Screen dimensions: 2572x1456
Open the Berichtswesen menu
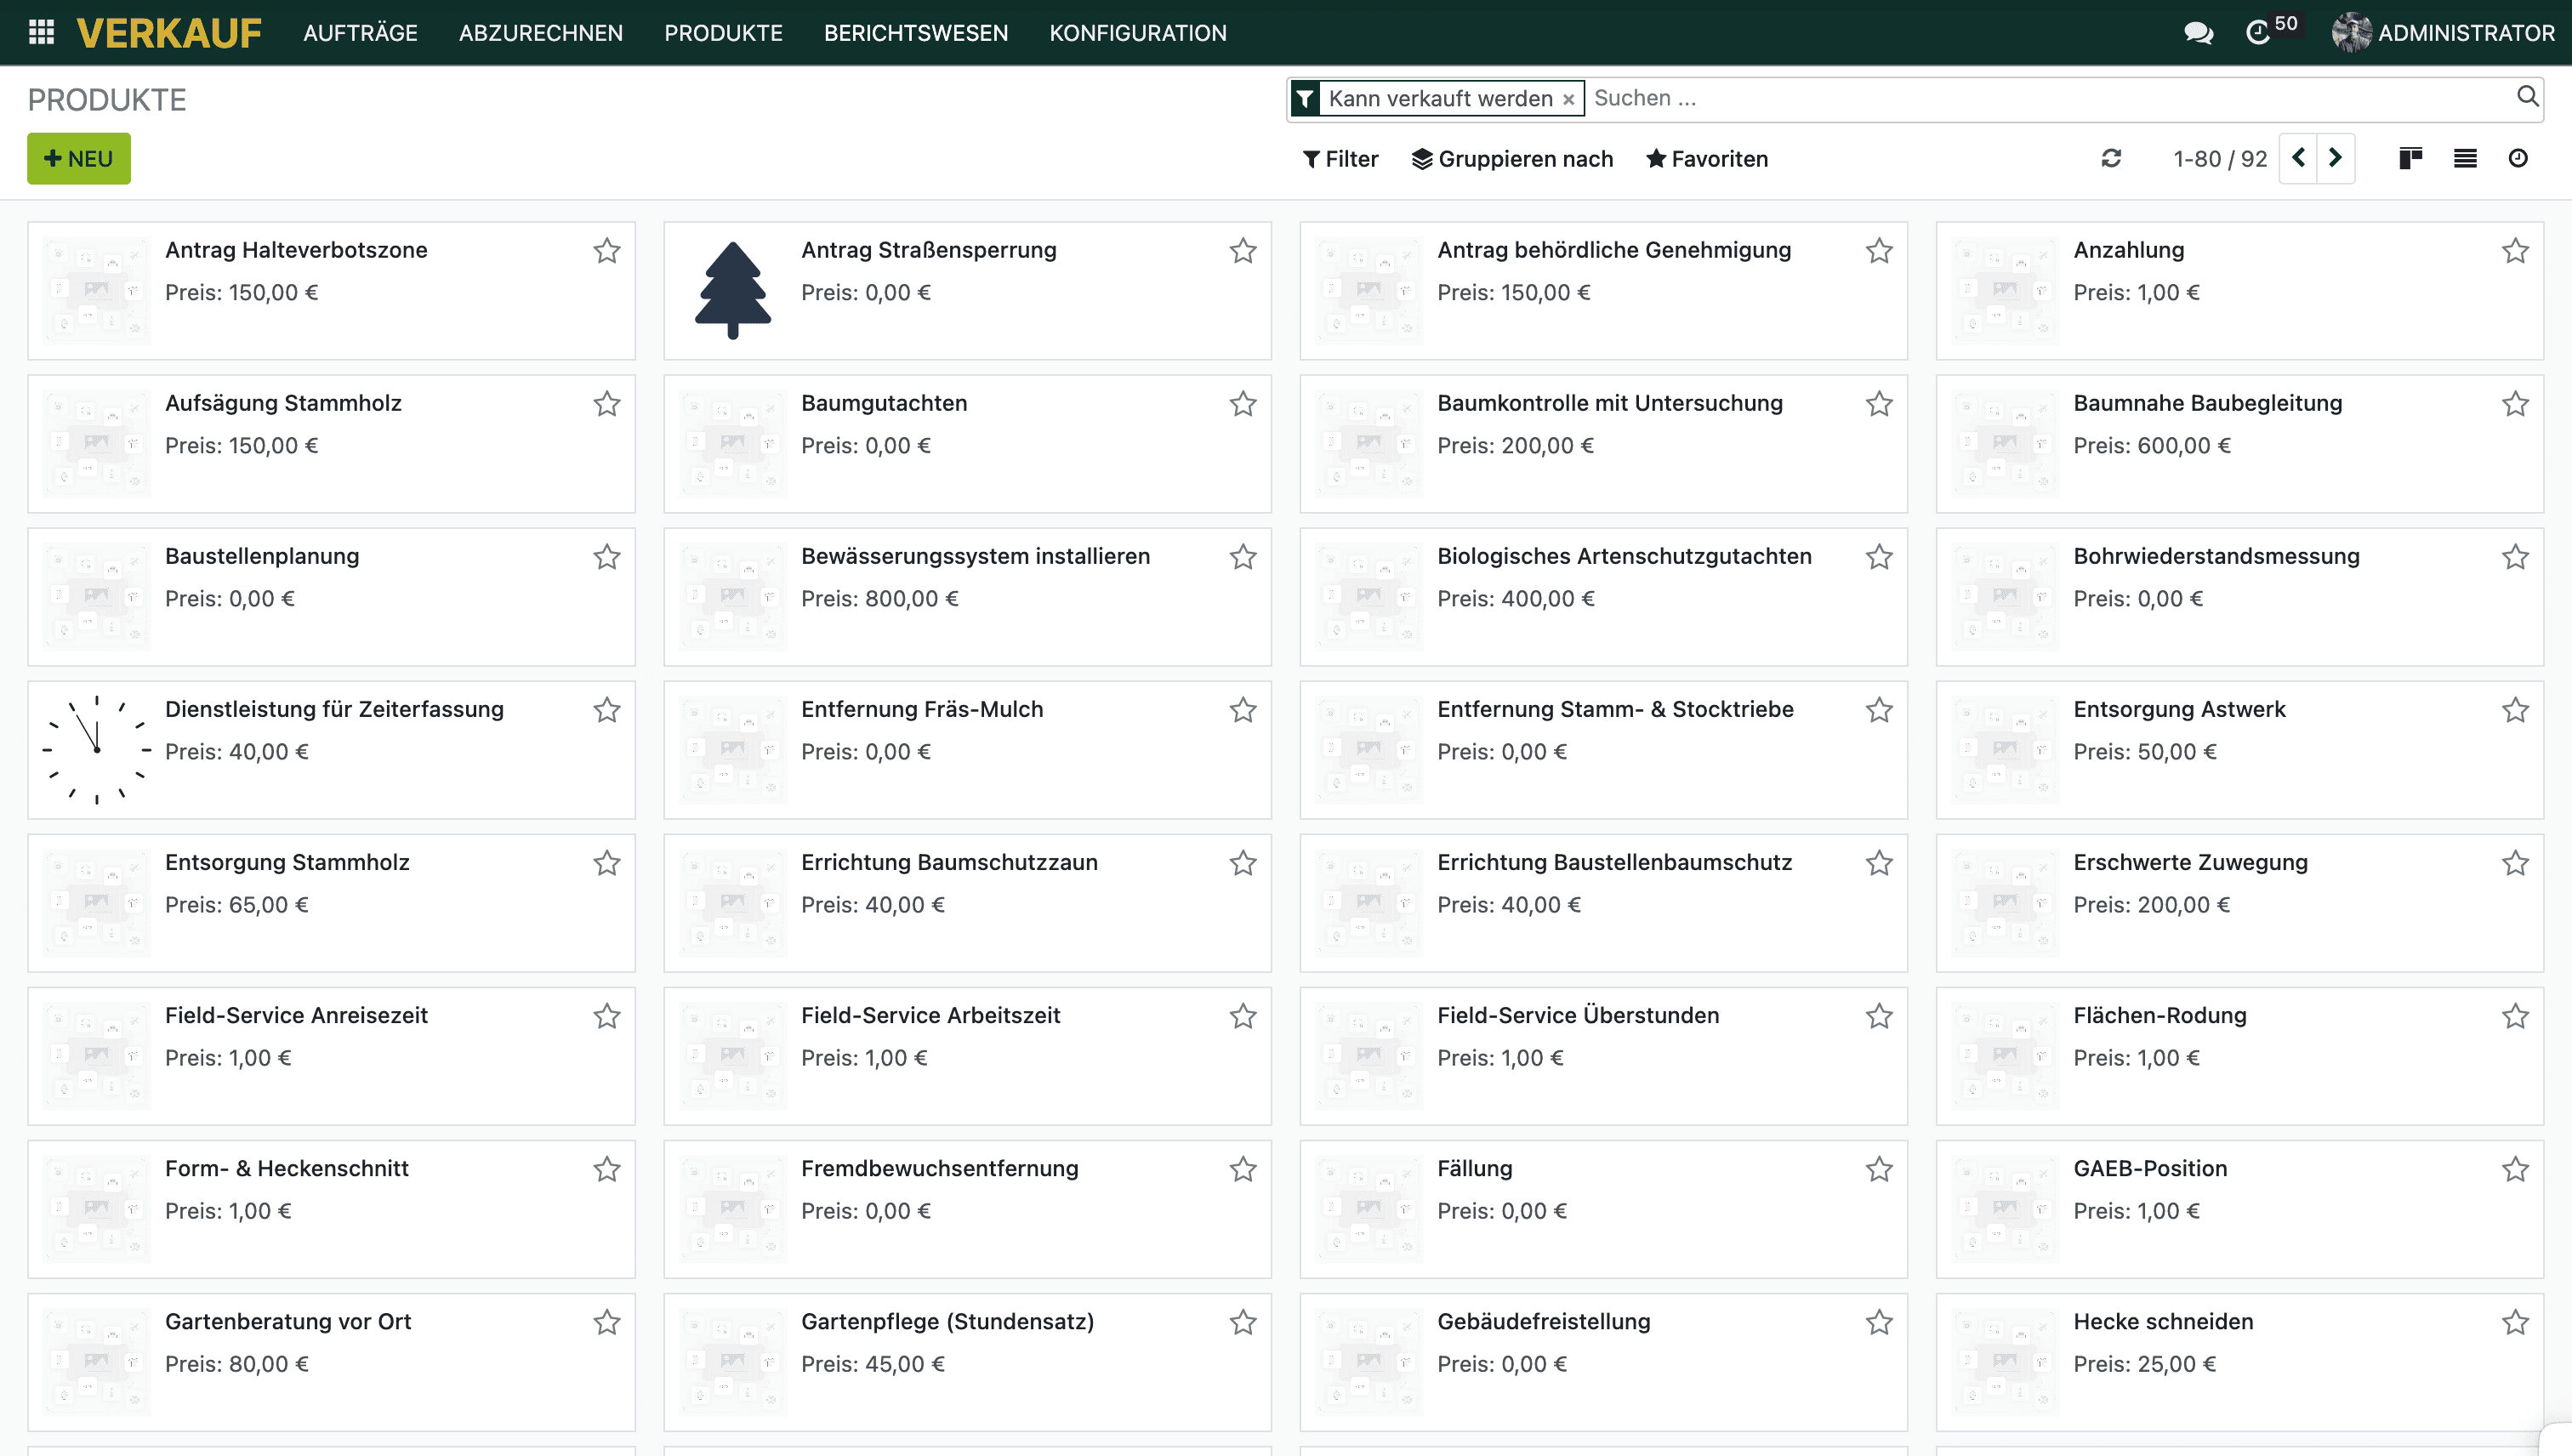915,33
